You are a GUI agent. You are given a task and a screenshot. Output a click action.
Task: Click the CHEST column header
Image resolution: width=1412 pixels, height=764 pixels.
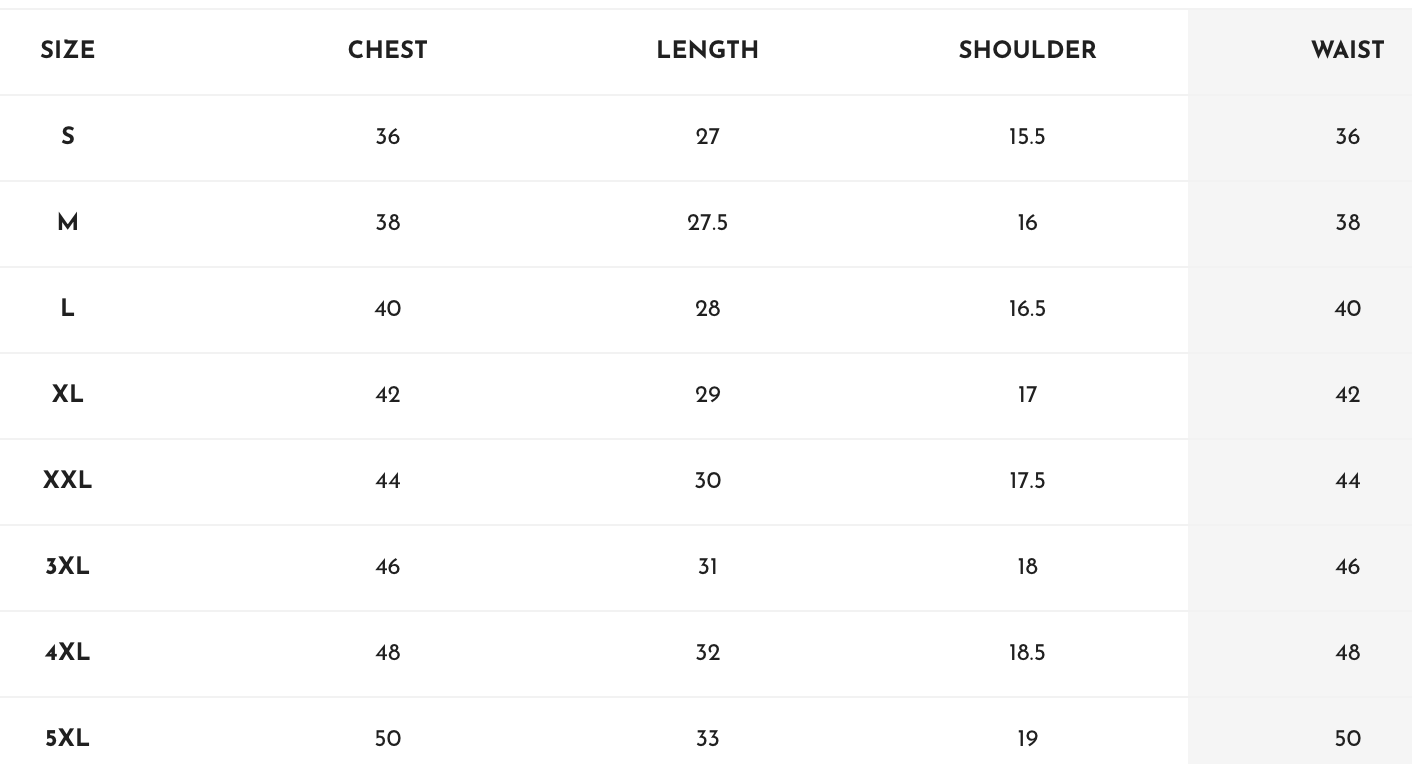pos(388,51)
